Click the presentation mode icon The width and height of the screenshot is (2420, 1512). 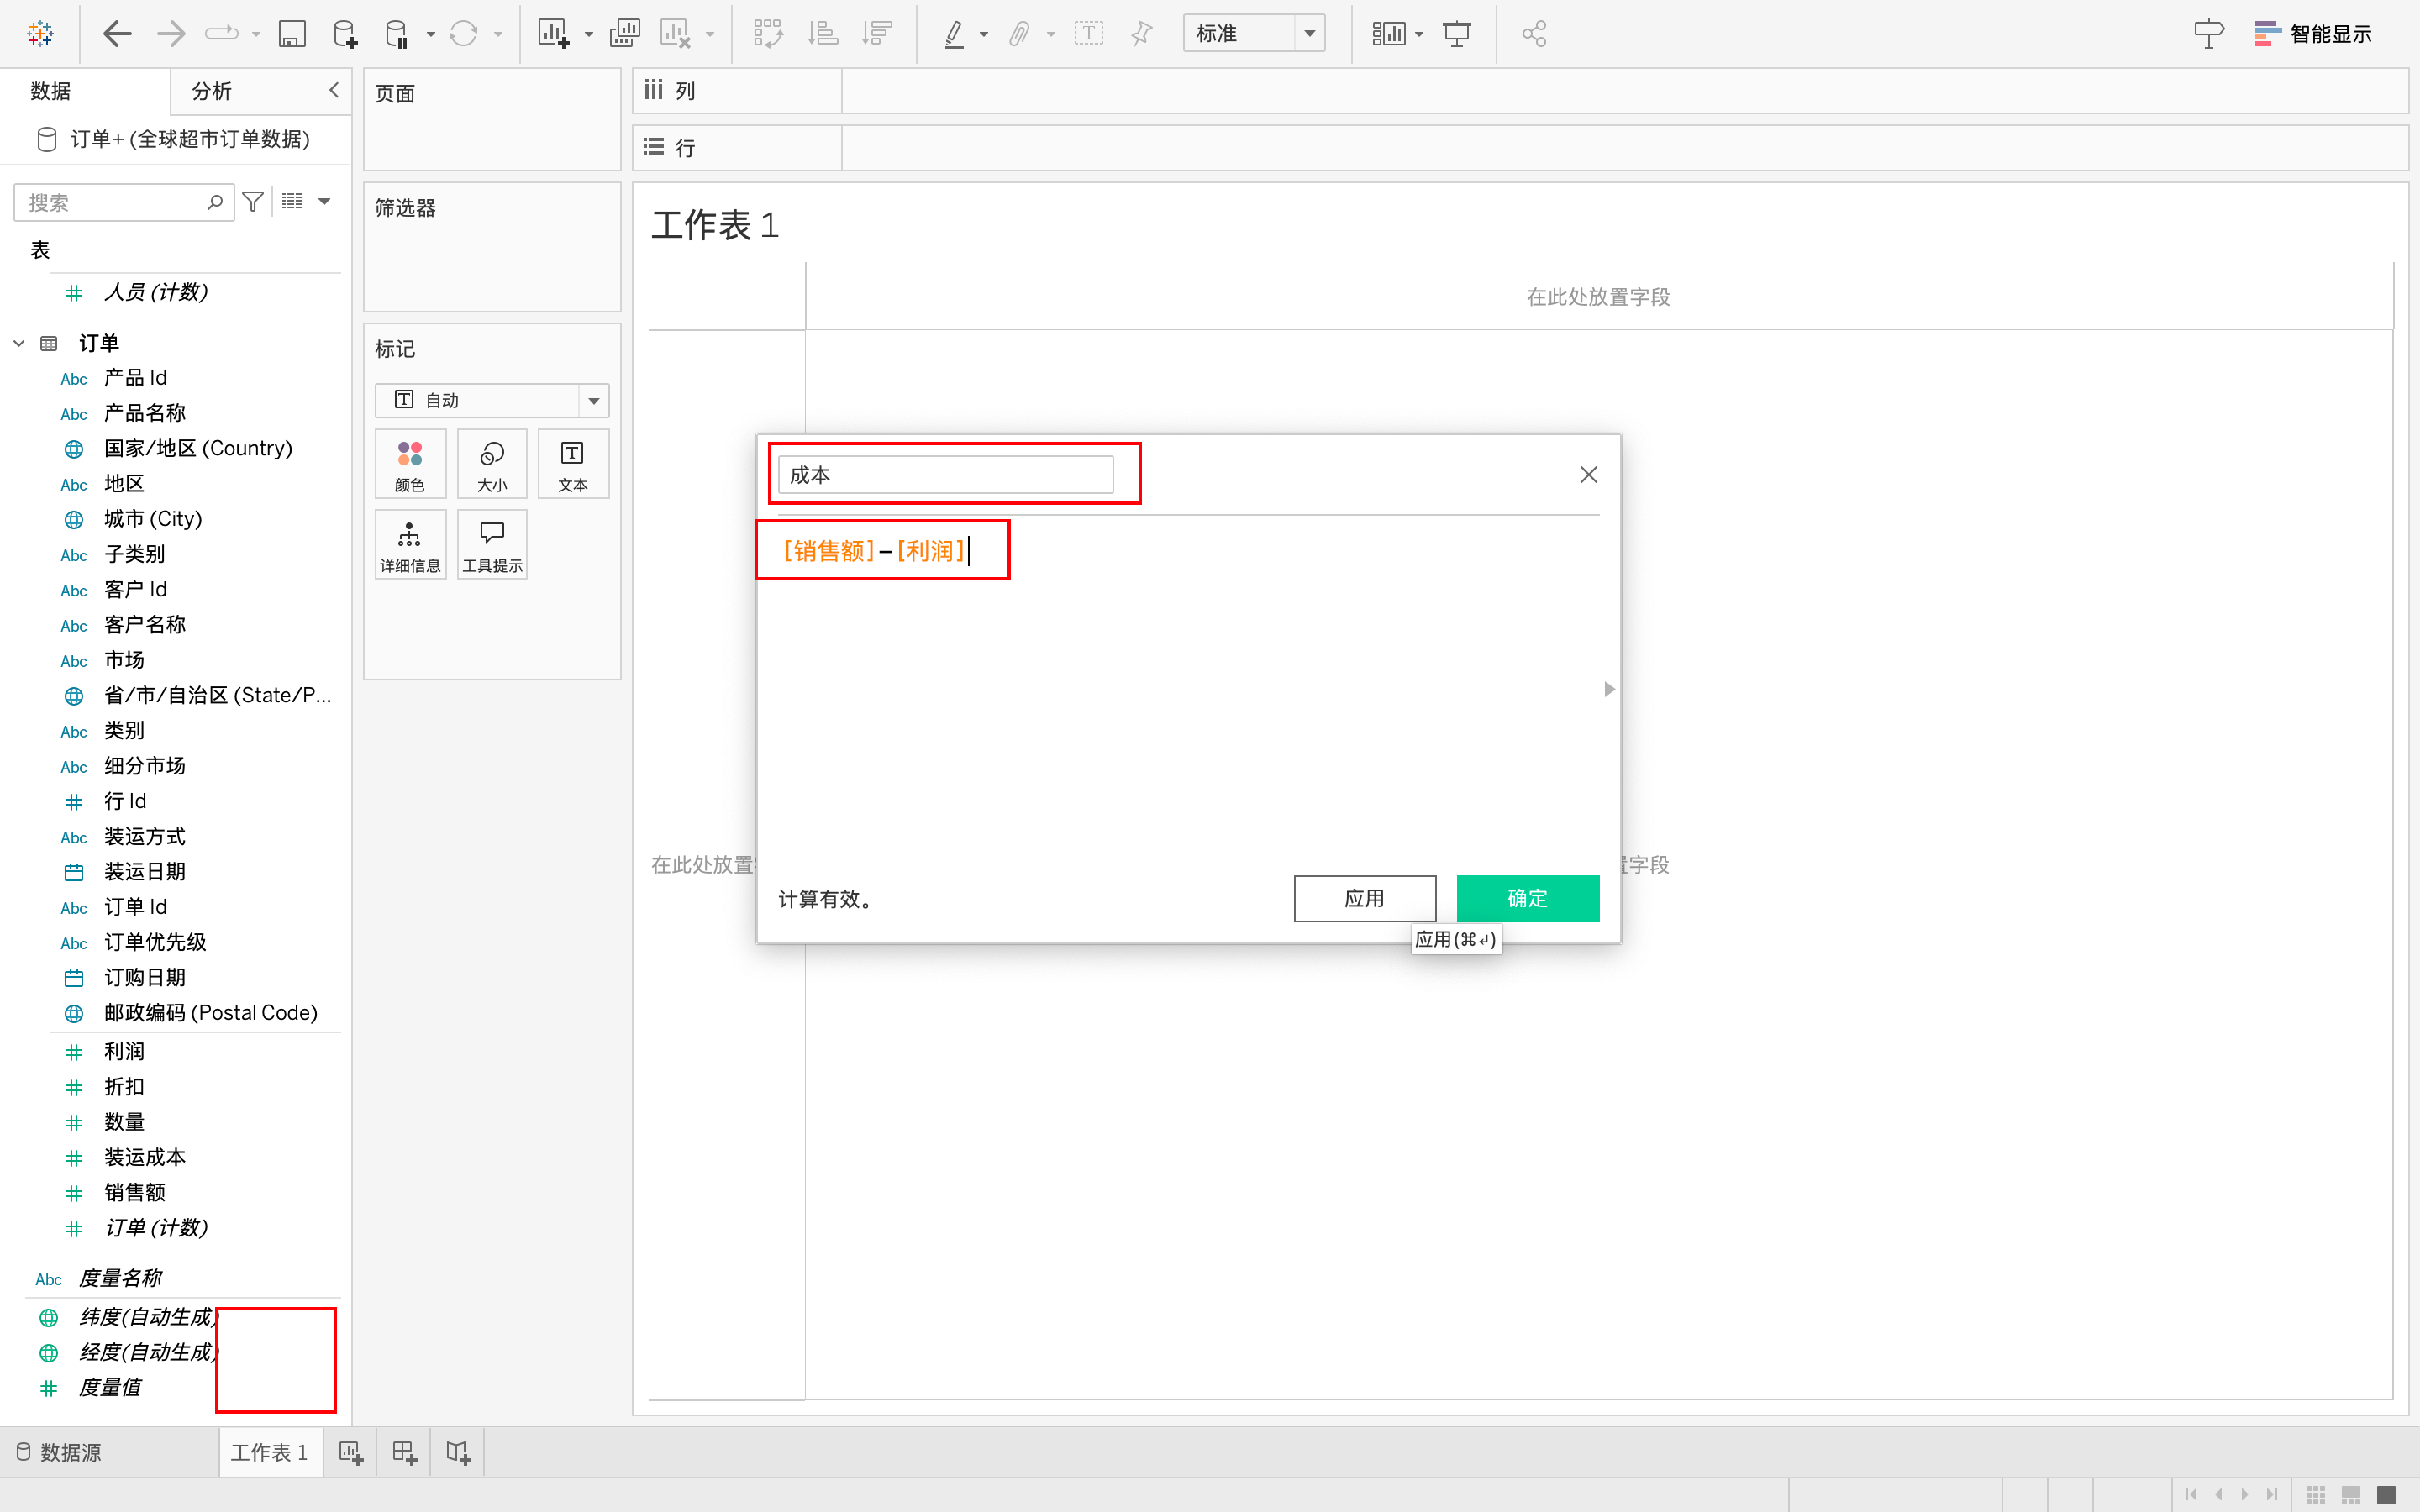1457,34
